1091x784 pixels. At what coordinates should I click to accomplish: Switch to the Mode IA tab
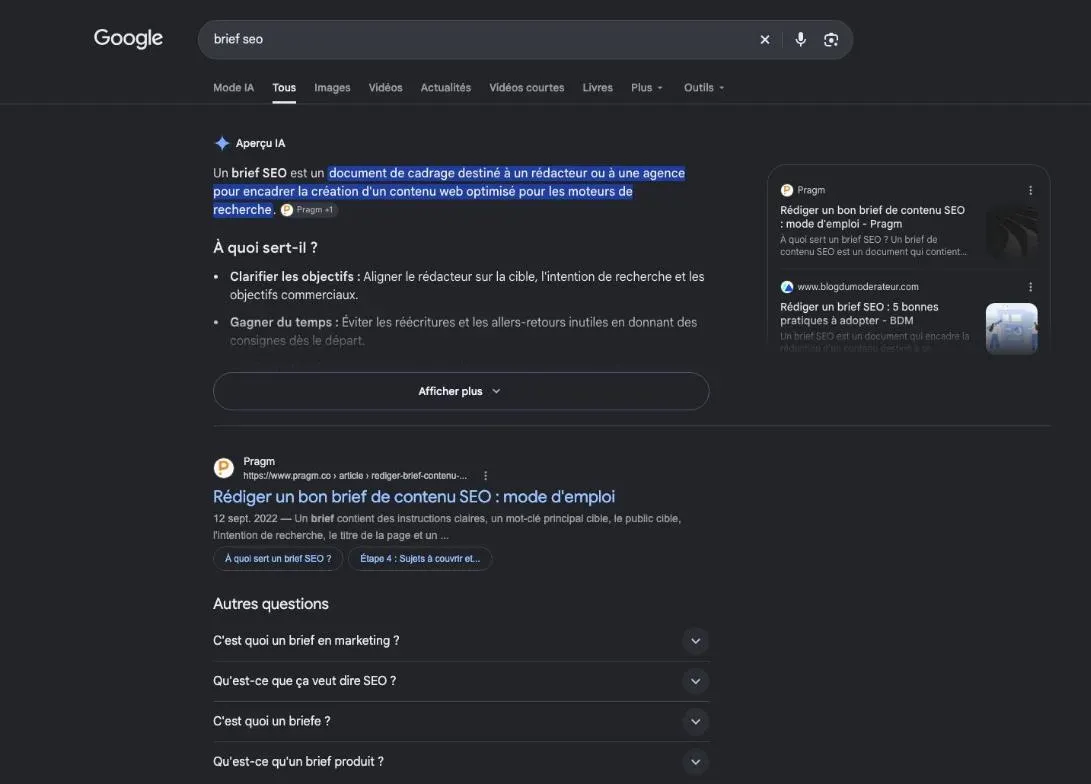coord(233,88)
